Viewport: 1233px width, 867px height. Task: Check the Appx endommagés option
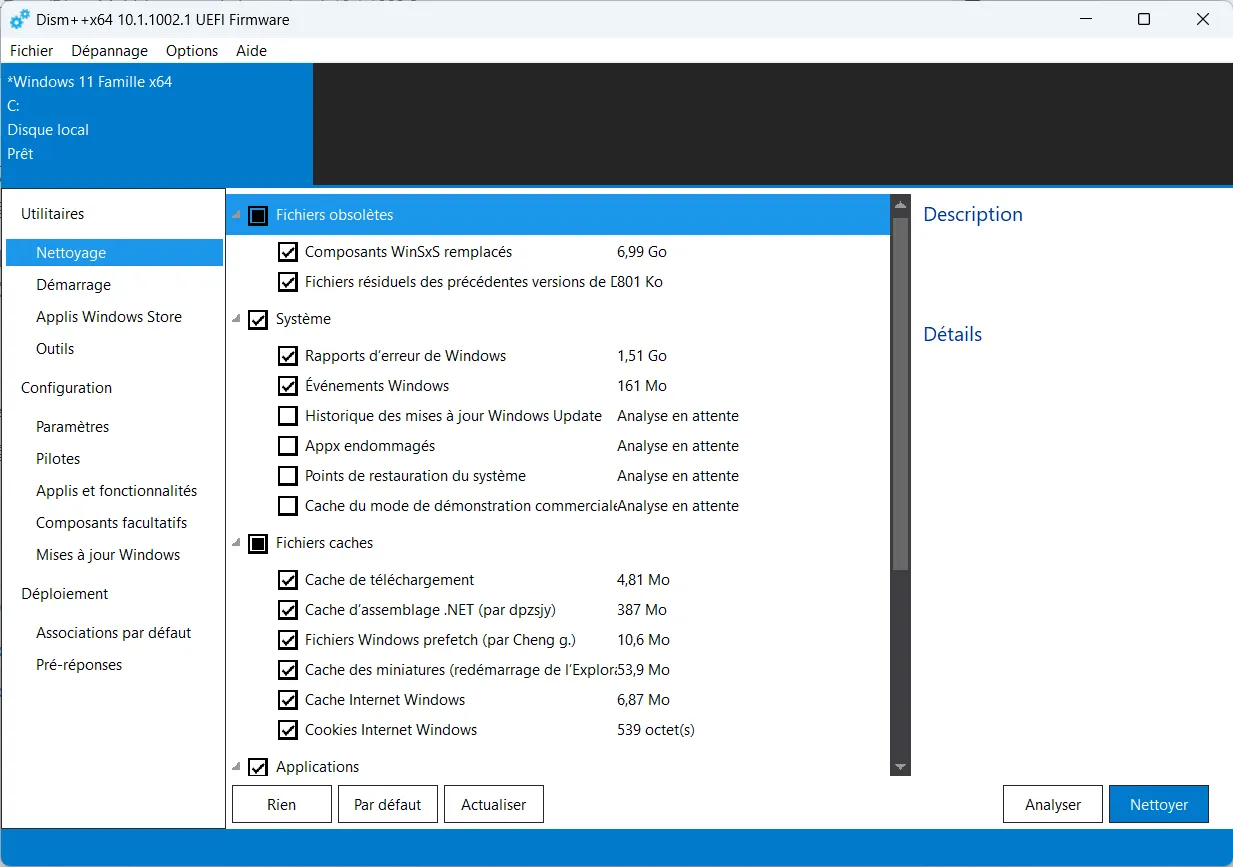point(288,445)
